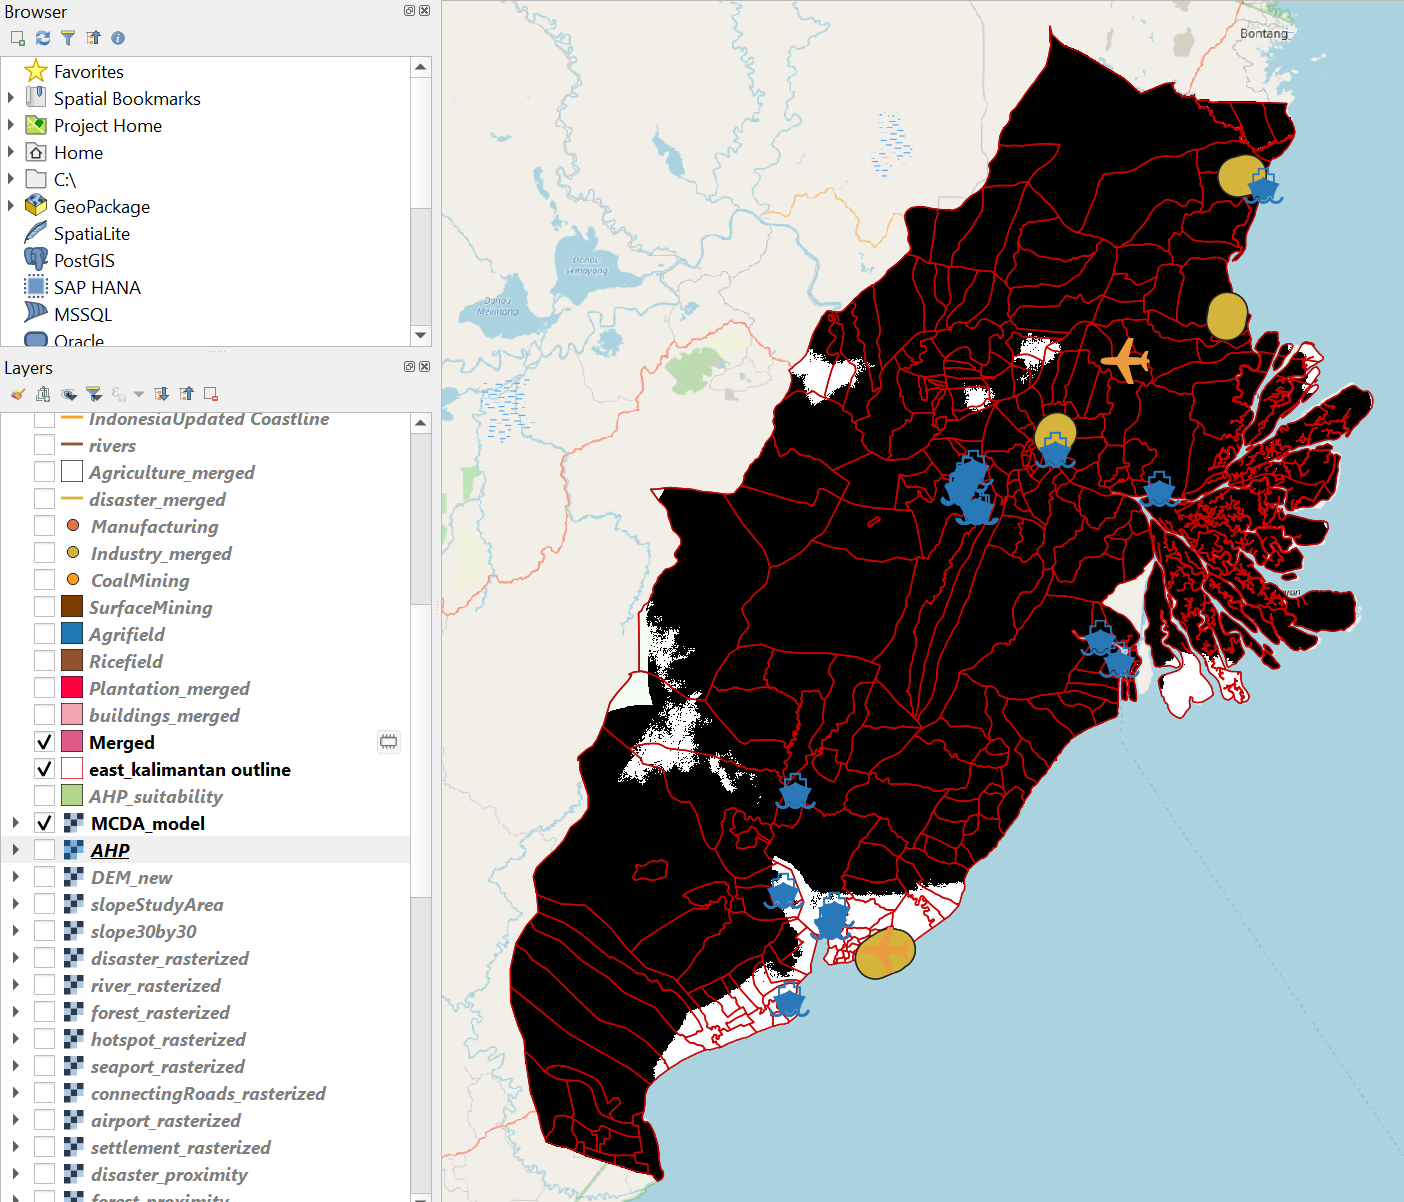Image resolution: width=1404 pixels, height=1202 pixels.
Task: Enable the AHP_suitability layer checkbox
Action: [x=44, y=796]
